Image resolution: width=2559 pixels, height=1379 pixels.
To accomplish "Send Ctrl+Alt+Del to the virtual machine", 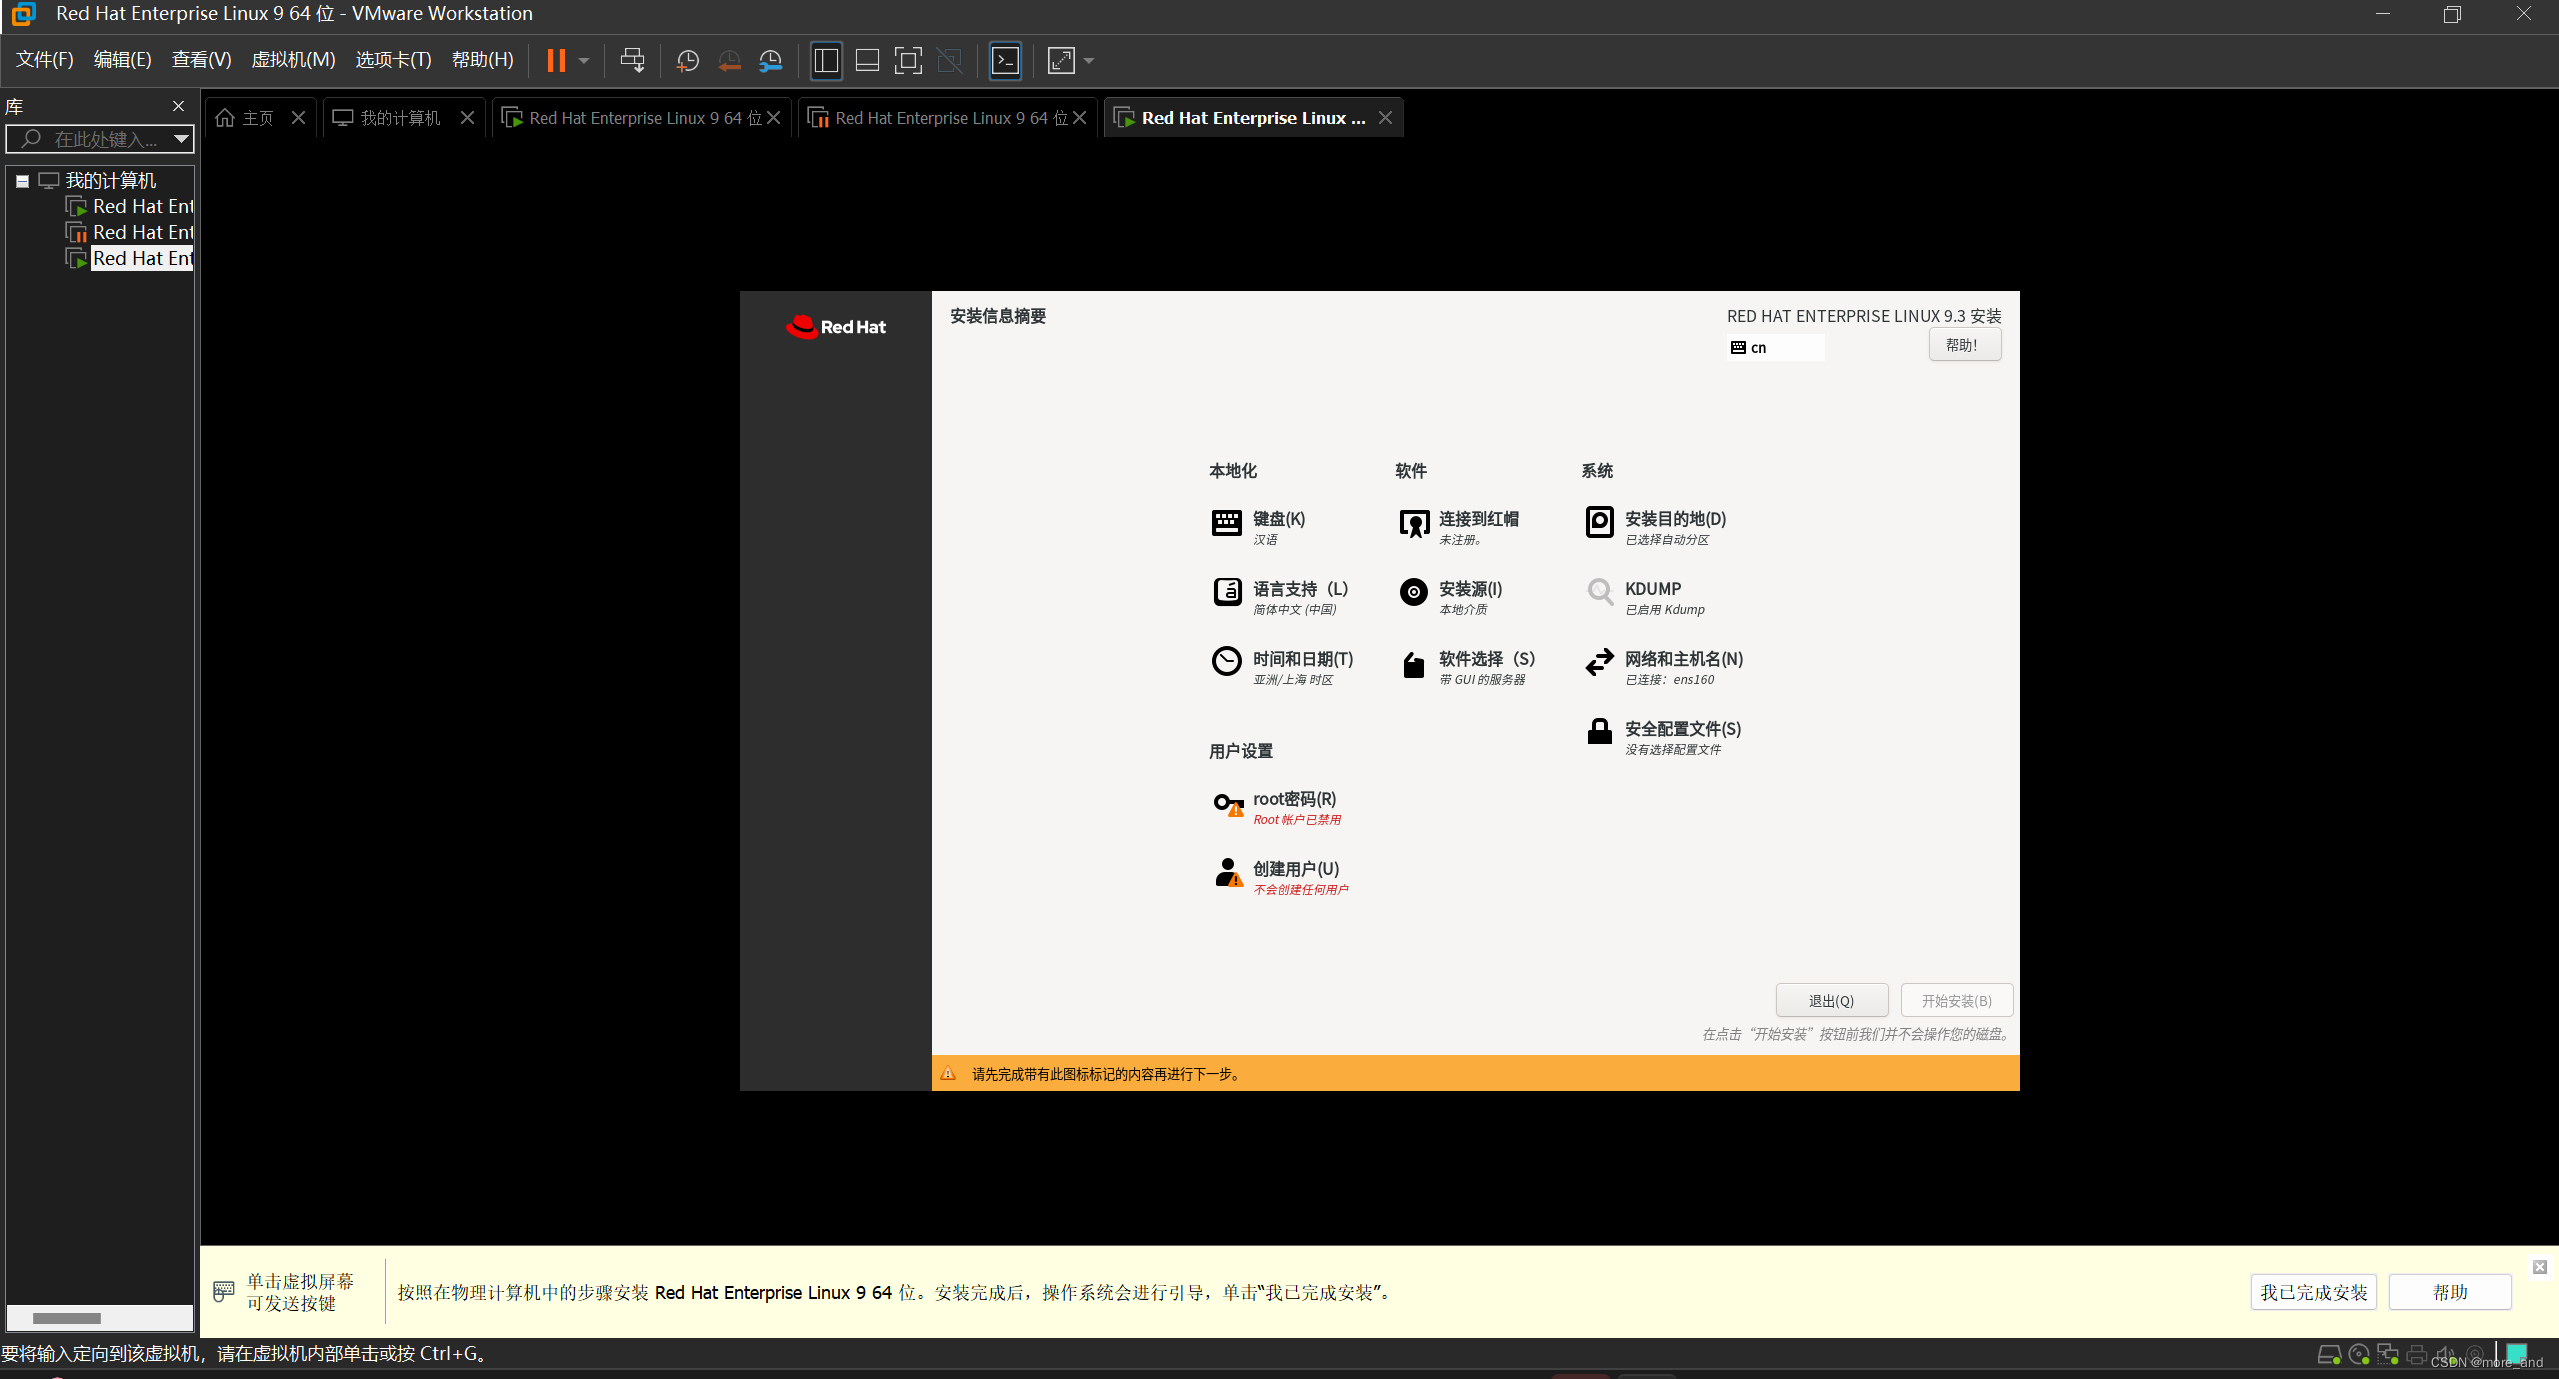I will coord(633,60).
